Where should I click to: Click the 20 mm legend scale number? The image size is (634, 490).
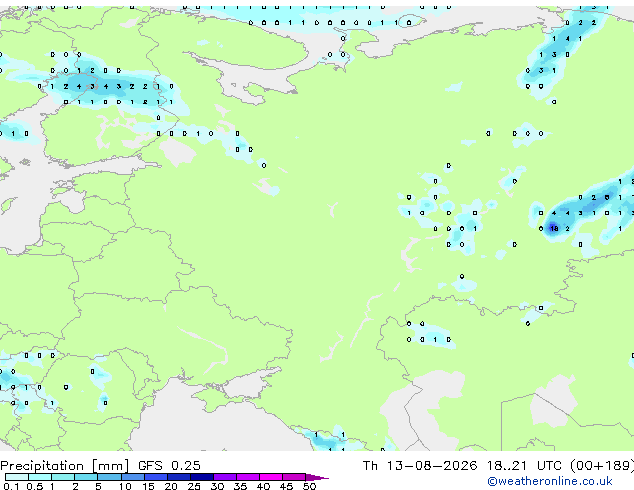(x=171, y=486)
